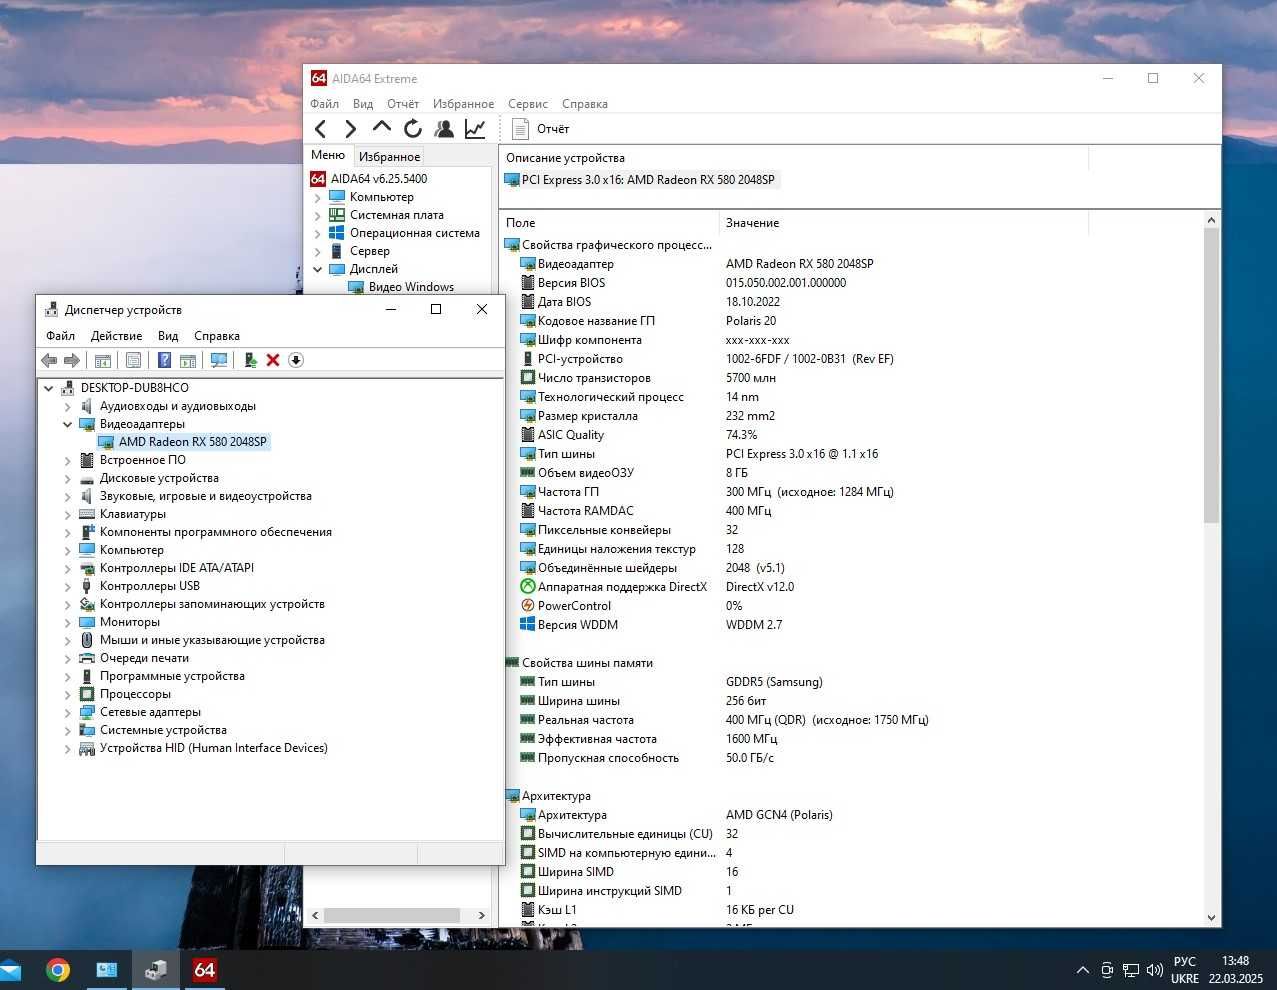This screenshot has height=990, width=1277.
Task: Expand the Процессоры node
Action: point(68,695)
